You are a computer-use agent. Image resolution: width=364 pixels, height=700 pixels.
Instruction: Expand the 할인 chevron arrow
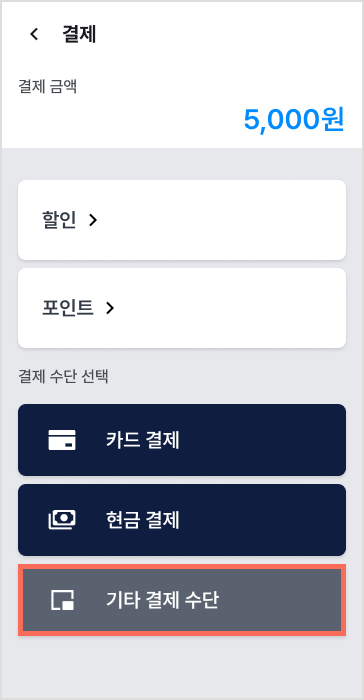tap(92, 220)
